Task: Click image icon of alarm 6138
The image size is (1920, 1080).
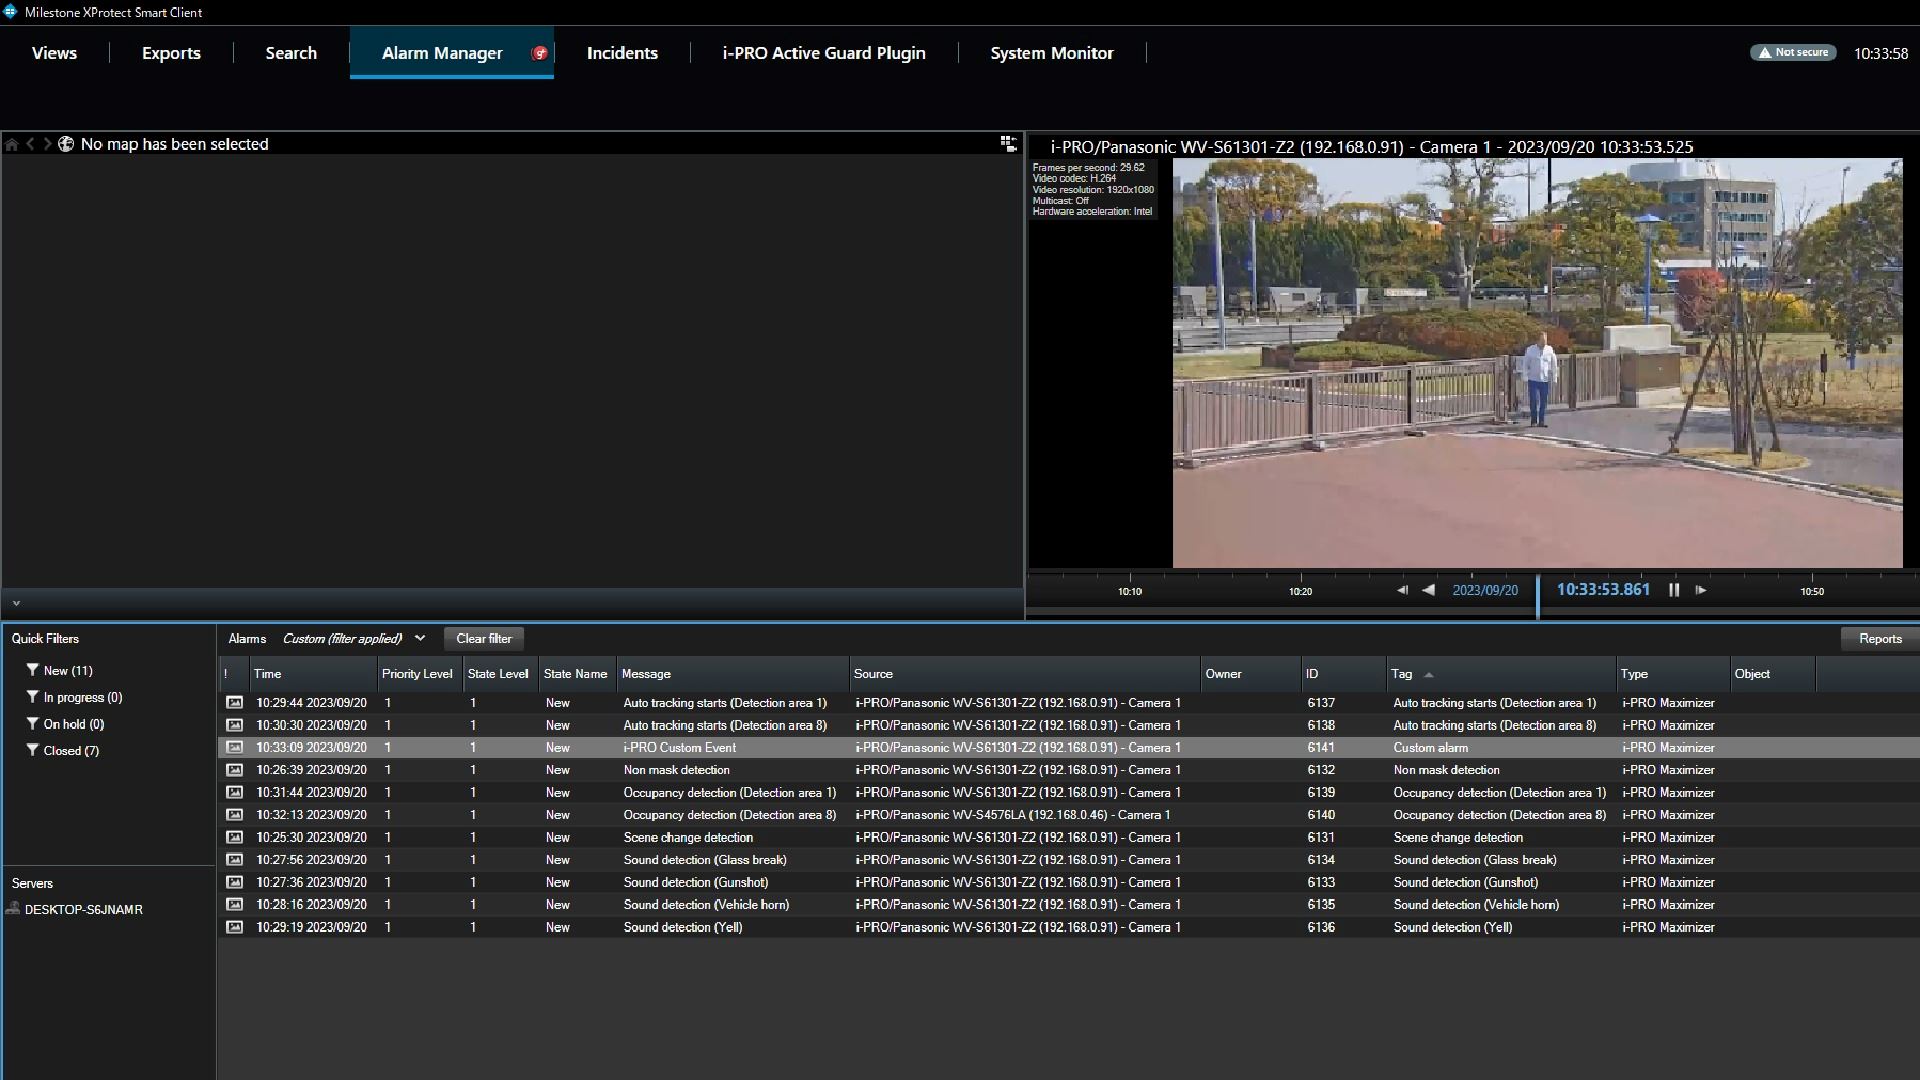Action: (234, 725)
